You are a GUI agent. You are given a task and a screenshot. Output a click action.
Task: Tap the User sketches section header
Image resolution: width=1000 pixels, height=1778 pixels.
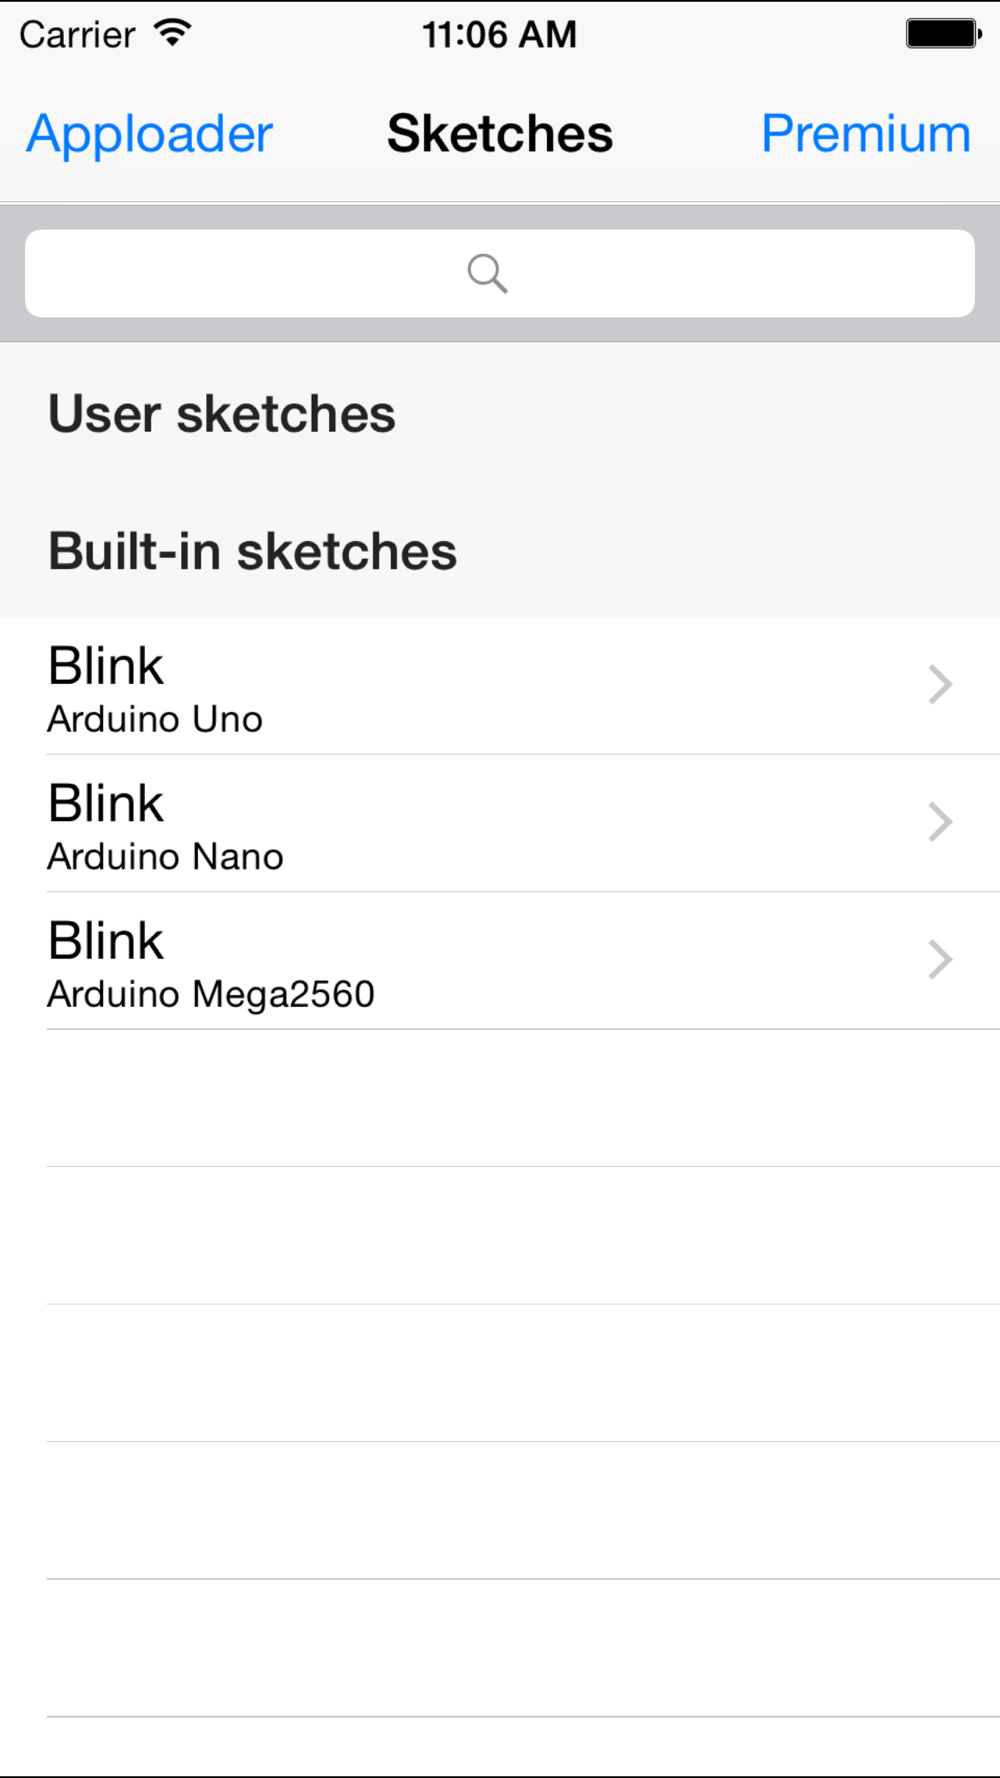222,413
